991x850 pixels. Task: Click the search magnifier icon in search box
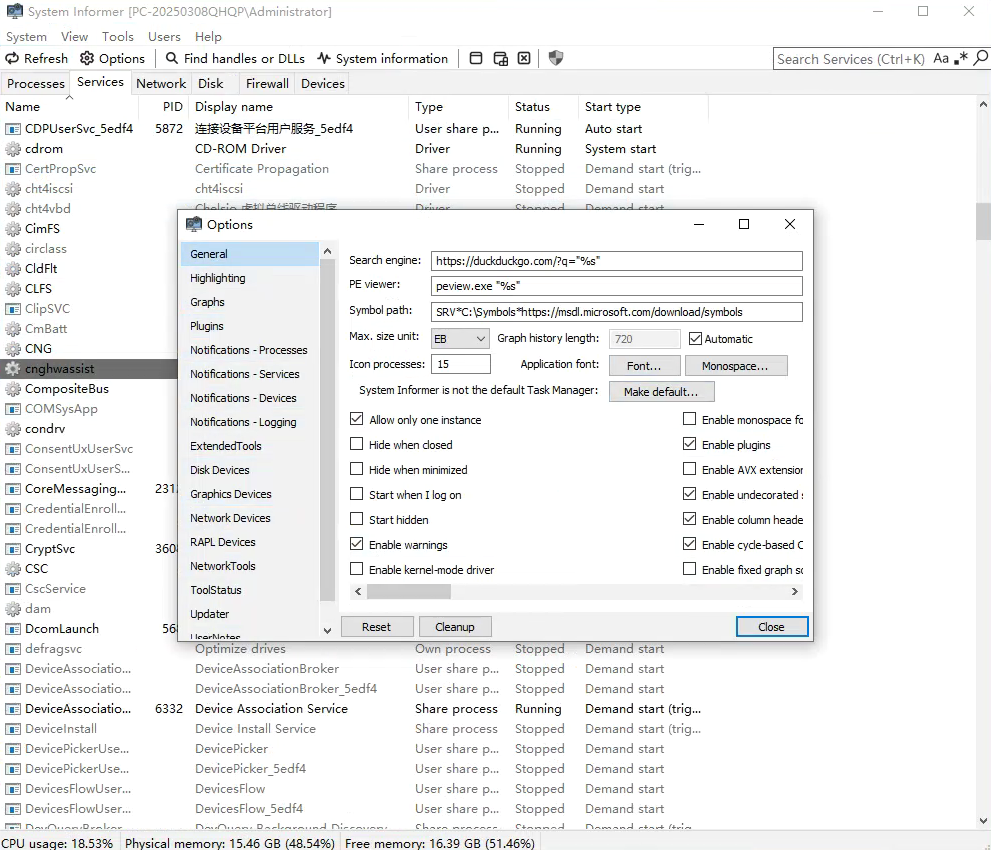click(x=980, y=58)
